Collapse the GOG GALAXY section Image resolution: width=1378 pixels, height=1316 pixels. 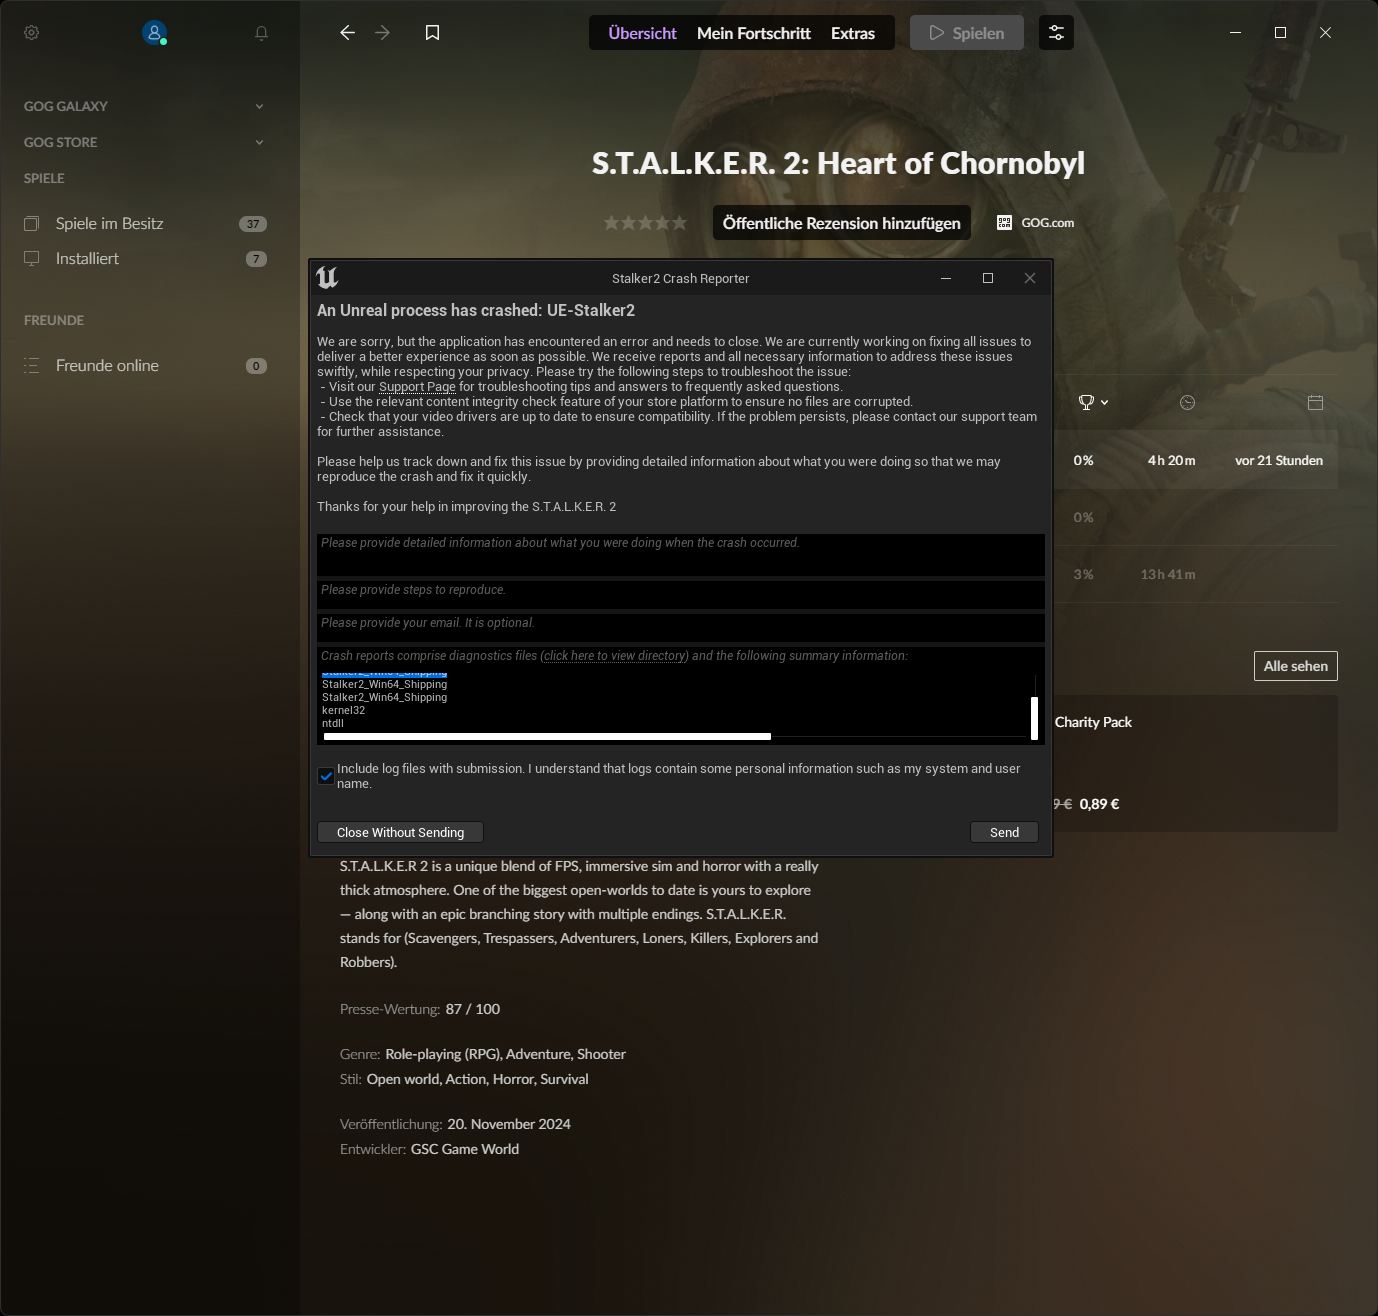[259, 106]
